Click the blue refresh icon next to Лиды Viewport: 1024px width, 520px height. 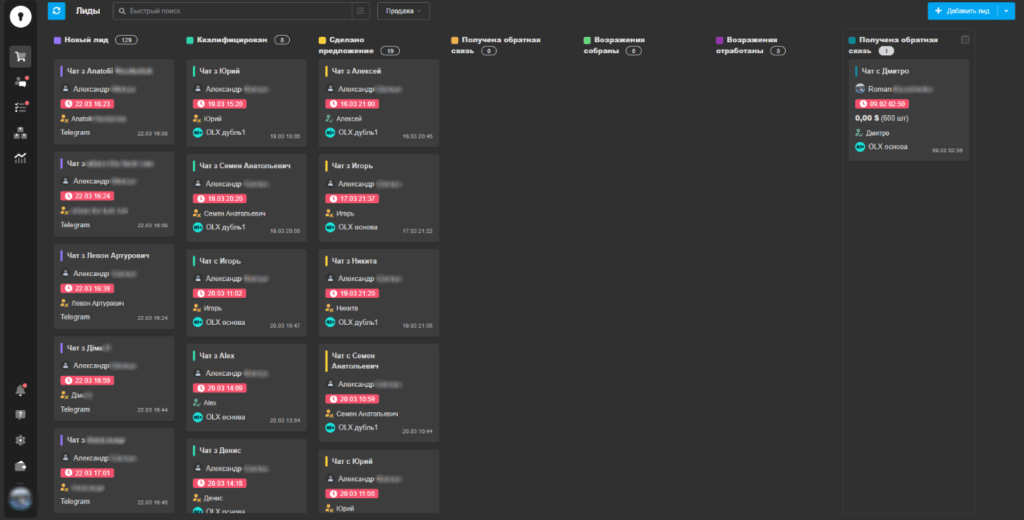click(57, 10)
